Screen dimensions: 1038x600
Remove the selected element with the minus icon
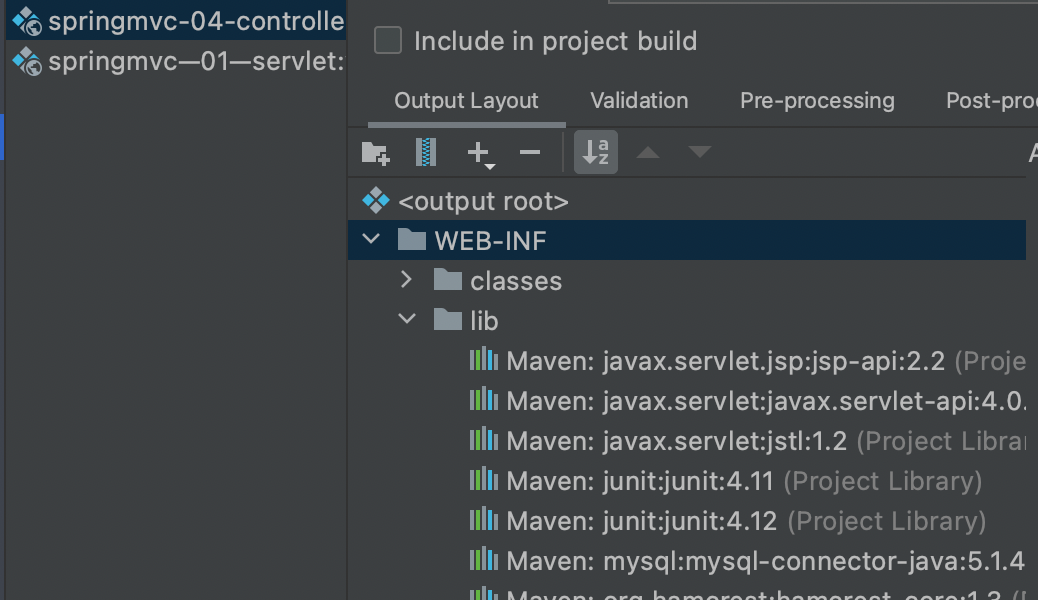(x=530, y=151)
